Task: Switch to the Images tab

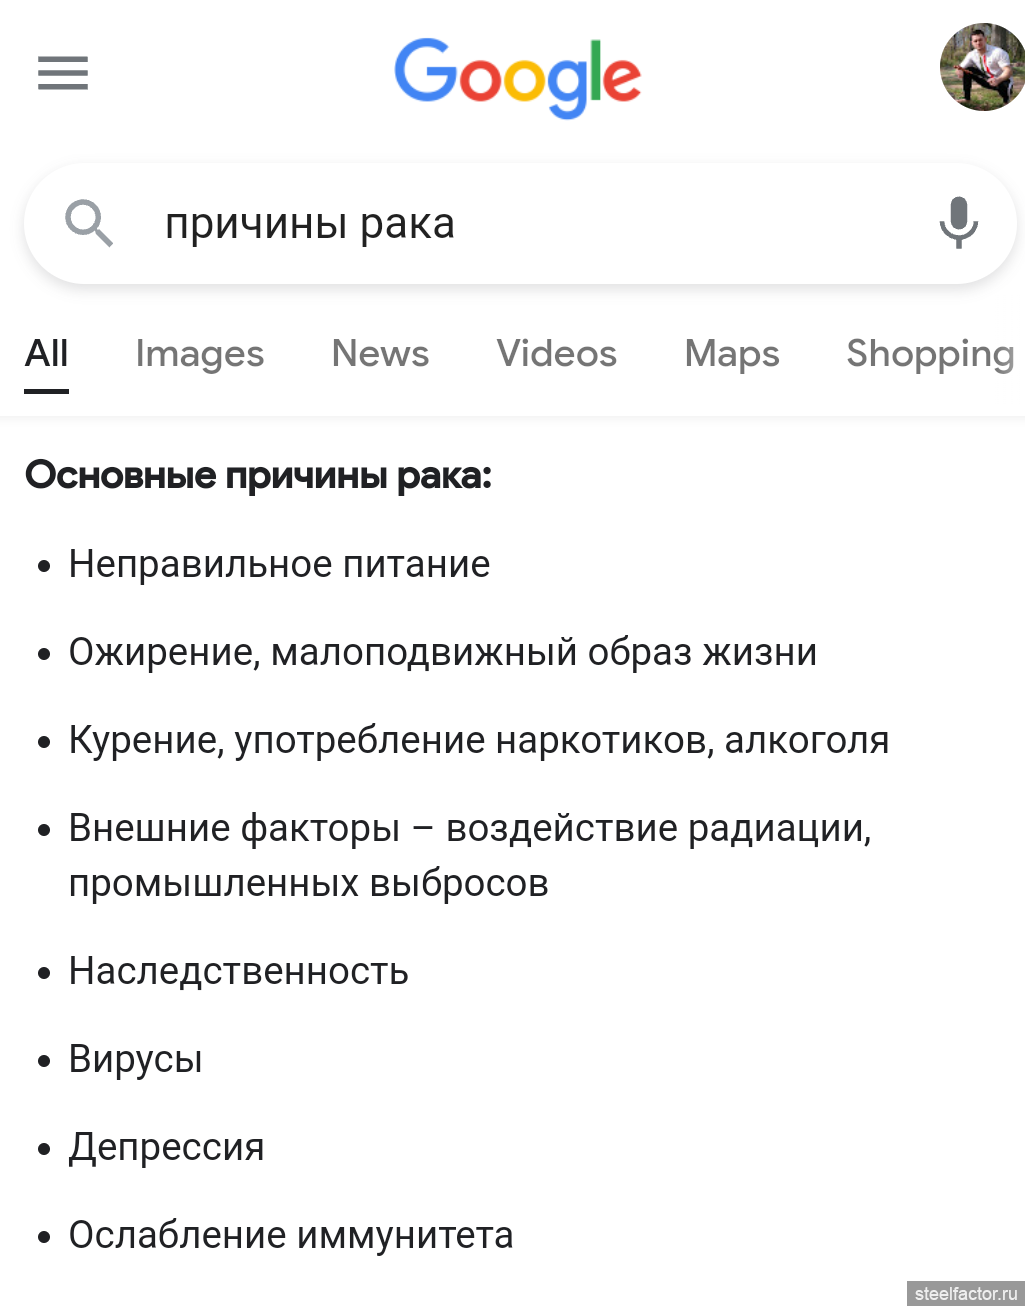Action: [200, 354]
